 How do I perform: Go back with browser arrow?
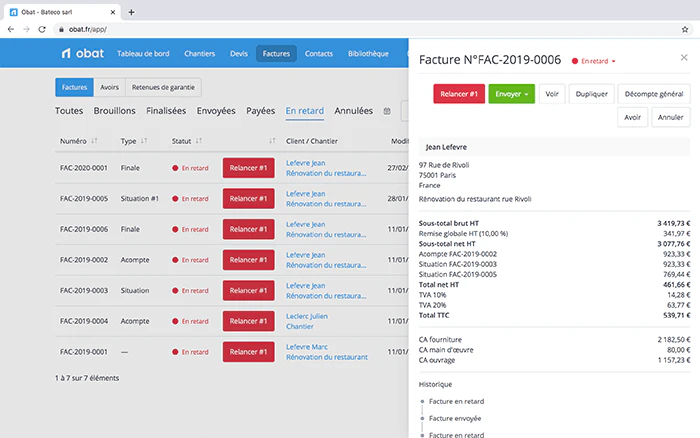(x=11, y=29)
